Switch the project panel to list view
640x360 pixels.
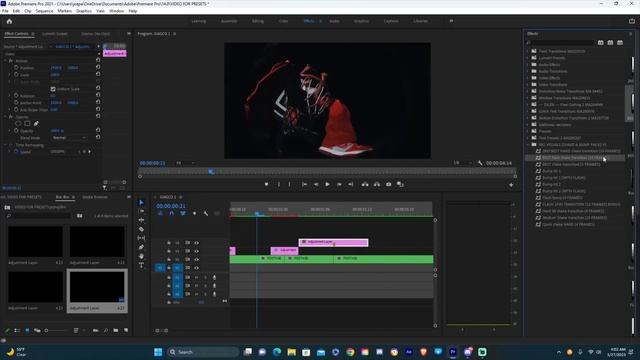click(x=17, y=330)
